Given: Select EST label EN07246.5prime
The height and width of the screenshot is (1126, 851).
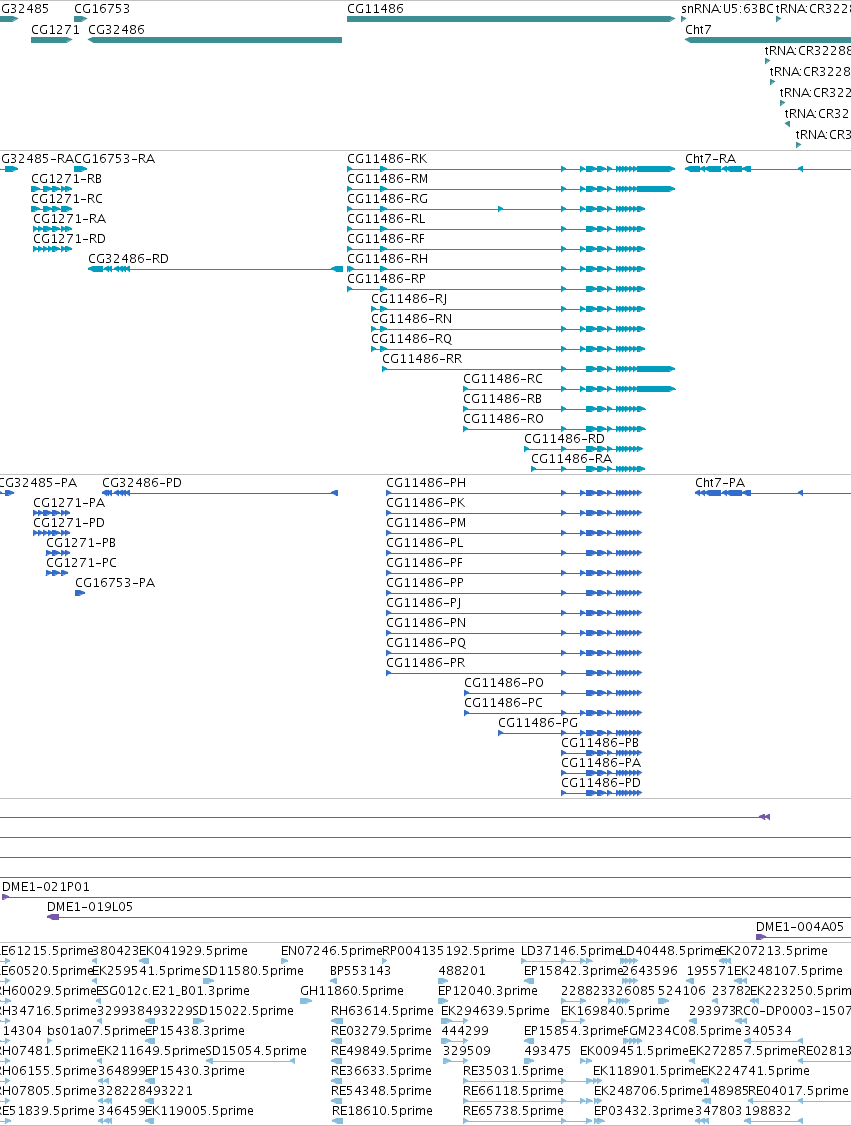Looking at the screenshot, I should pos(331,951).
